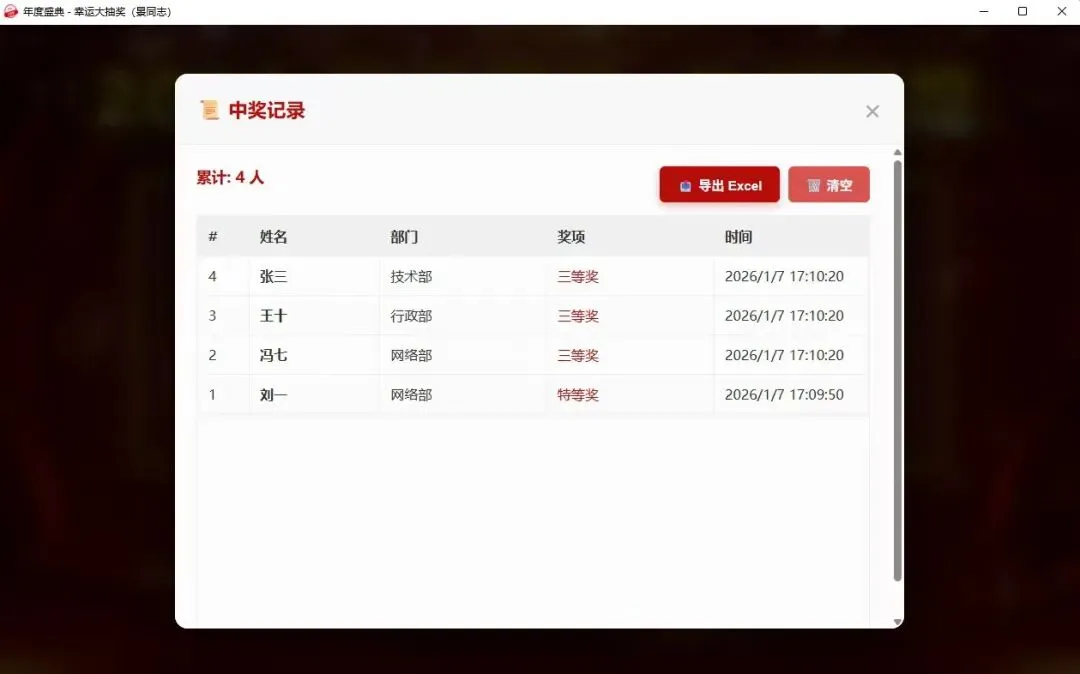Click the time in 王十's row
This screenshot has height=674, width=1080.
pyautogui.click(x=784, y=315)
